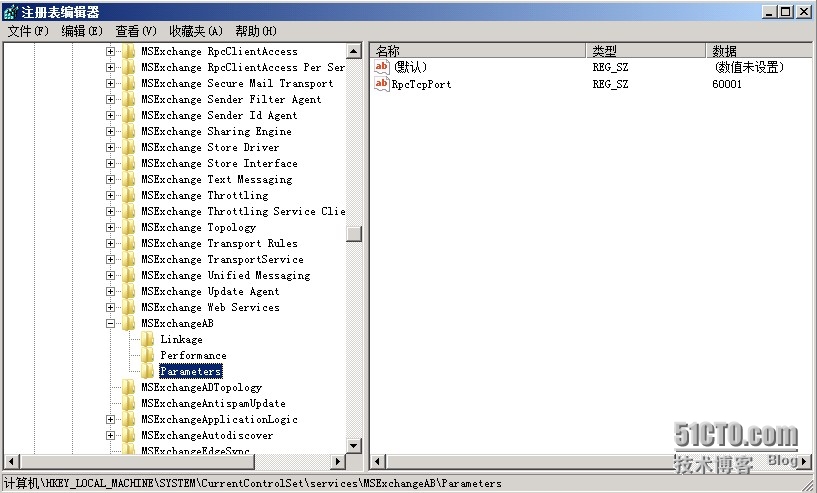Click the registry path in status bar
This screenshot has width=817, height=493.
pos(253,484)
